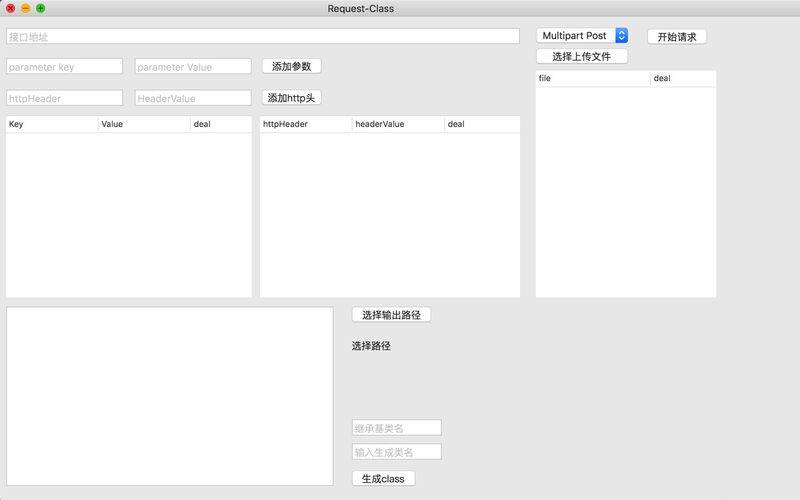Click the 接口地址 URL input field
Image resolution: width=800 pixels, height=500 pixels.
(263, 36)
